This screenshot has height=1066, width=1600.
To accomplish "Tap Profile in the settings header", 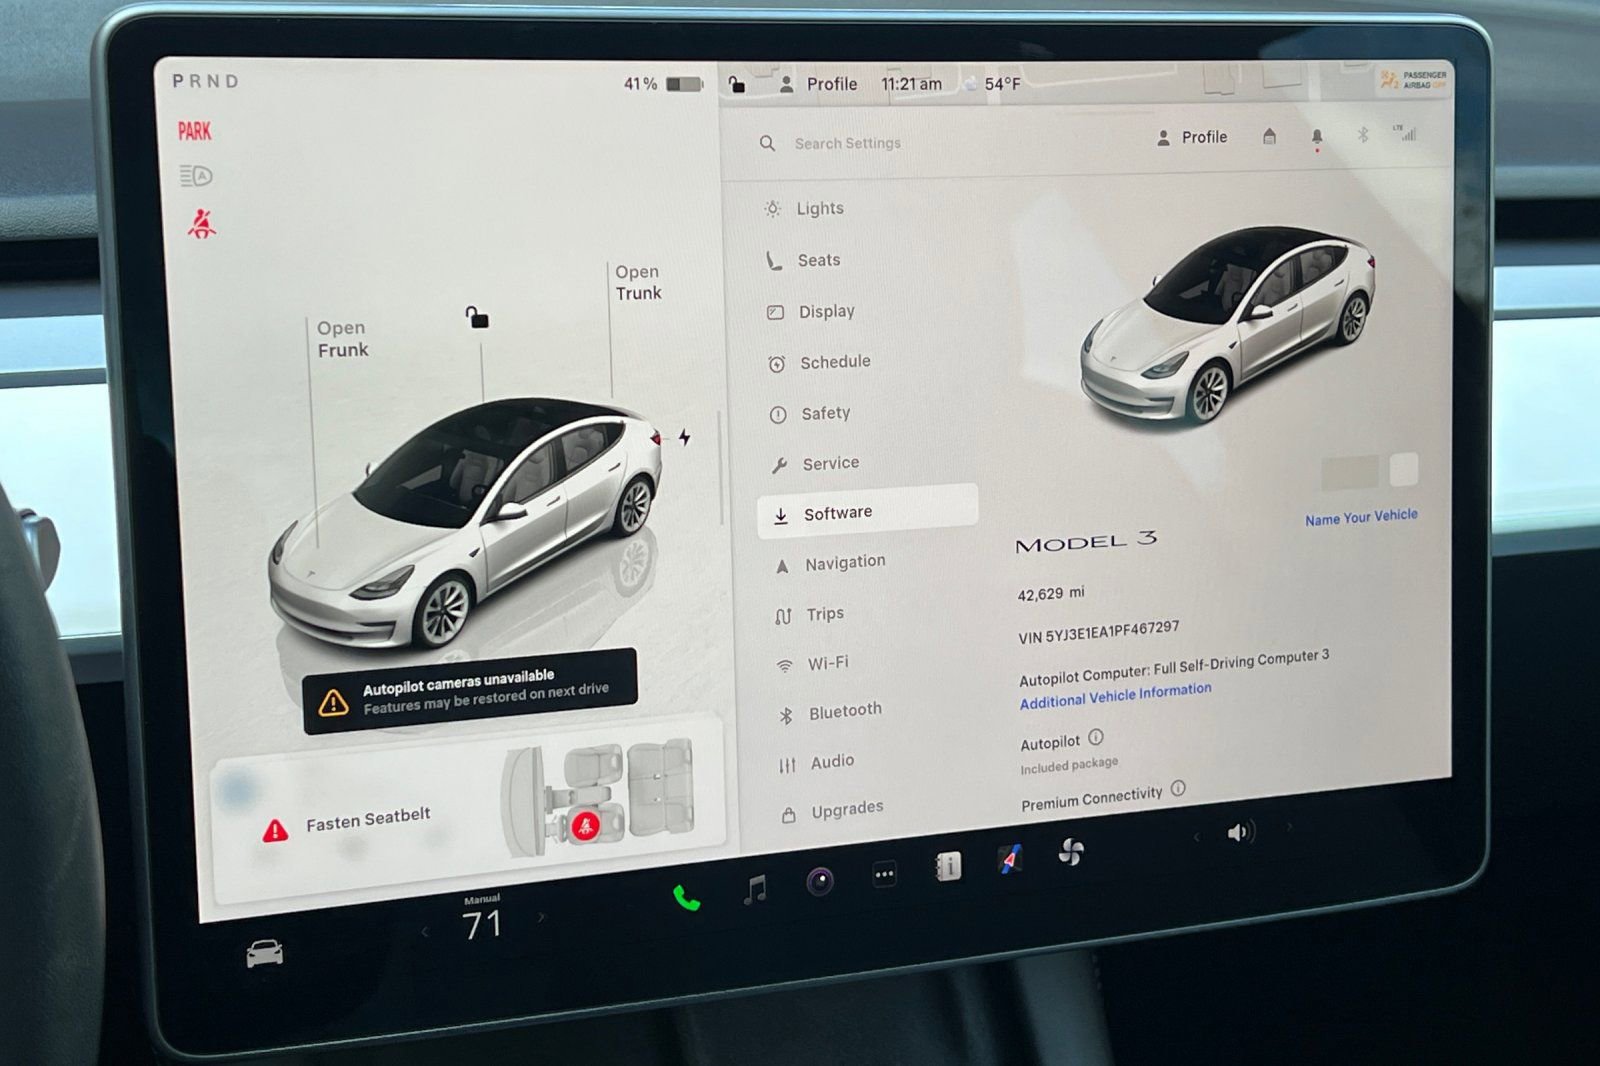I will (x=1192, y=138).
